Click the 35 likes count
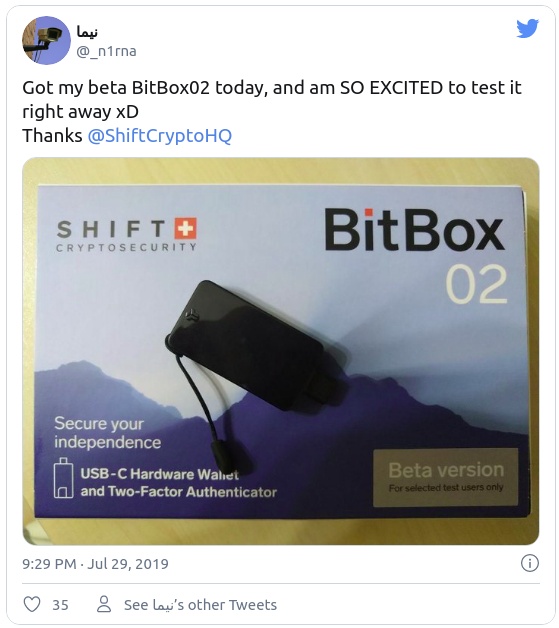Image resolution: width=559 pixels, height=628 pixels. pyautogui.click(x=60, y=605)
